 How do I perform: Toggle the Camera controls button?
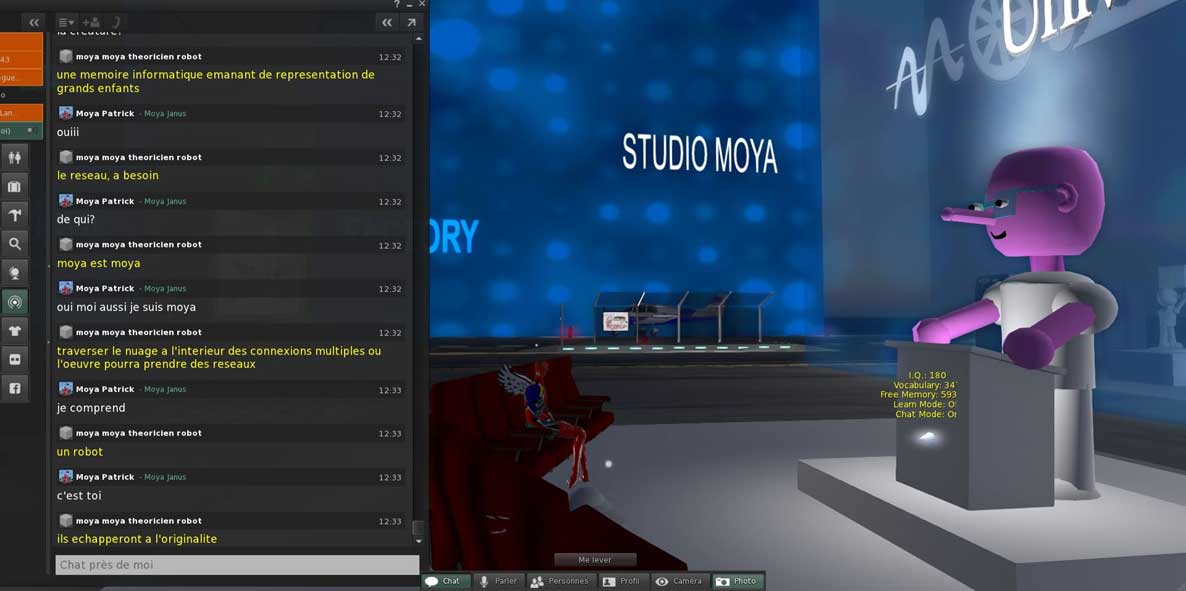click(x=679, y=581)
